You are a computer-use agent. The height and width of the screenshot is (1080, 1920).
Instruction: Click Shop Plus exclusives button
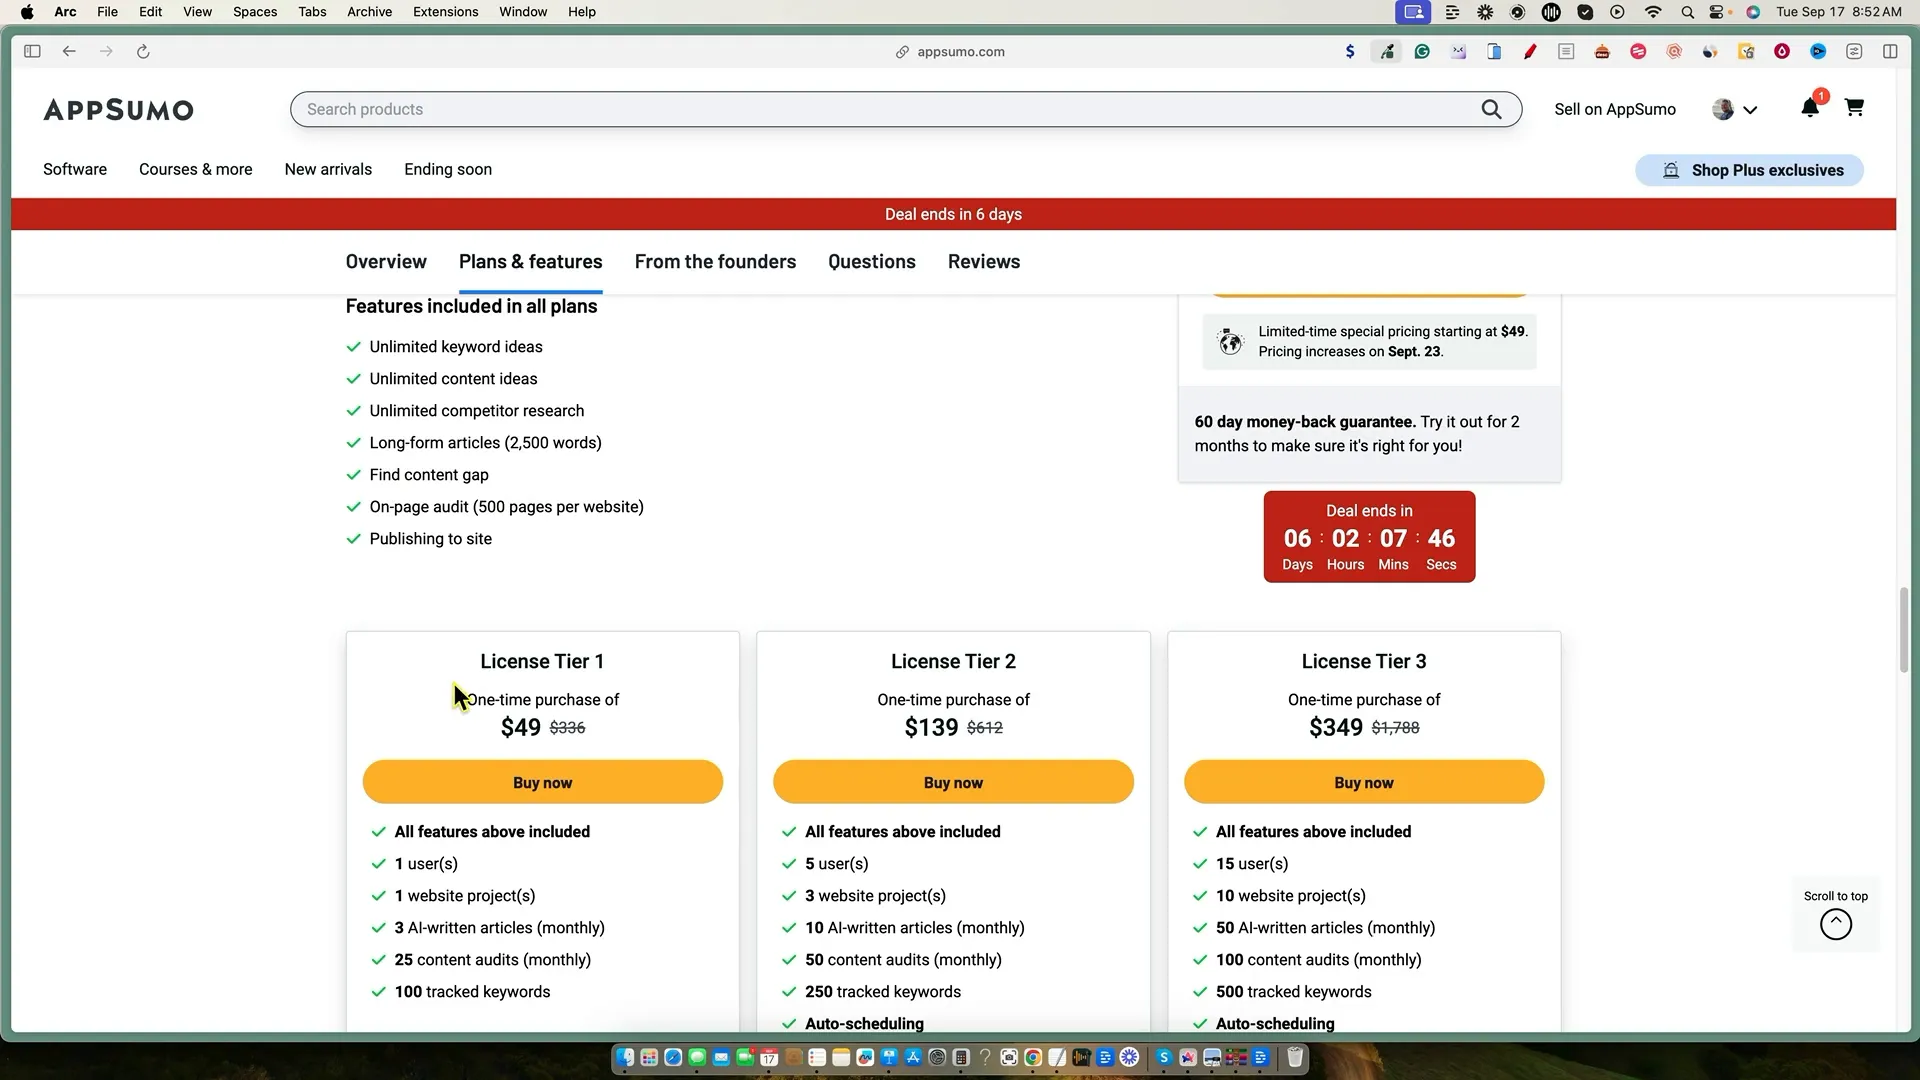click(1749, 170)
